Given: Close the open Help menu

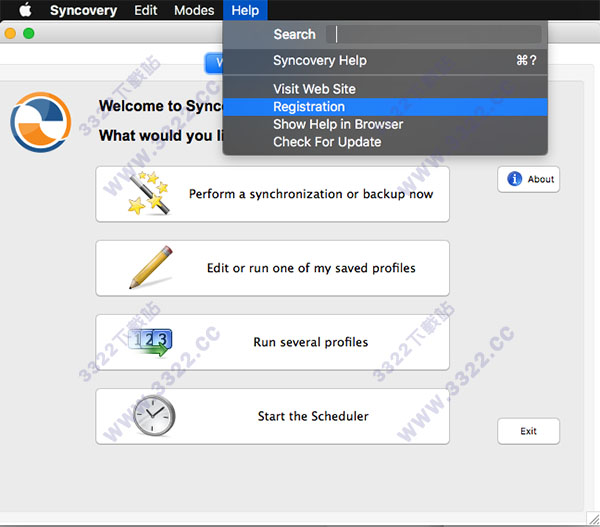Looking at the screenshot, I should coord(245,10).
